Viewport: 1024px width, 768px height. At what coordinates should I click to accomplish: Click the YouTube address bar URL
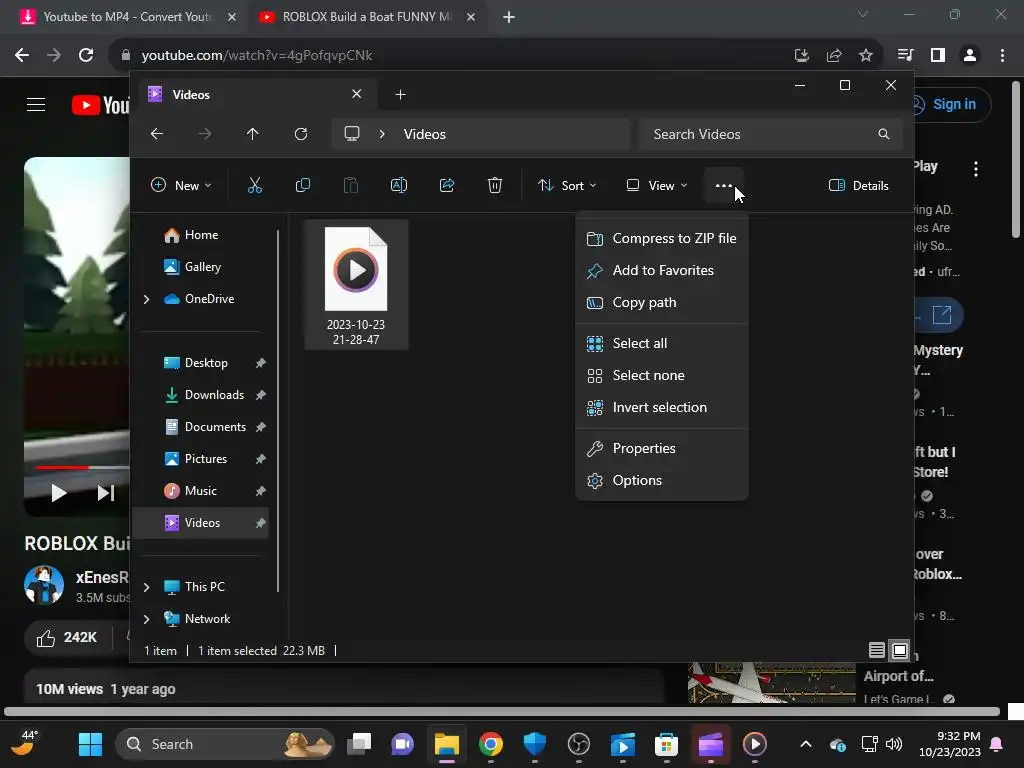257,56
